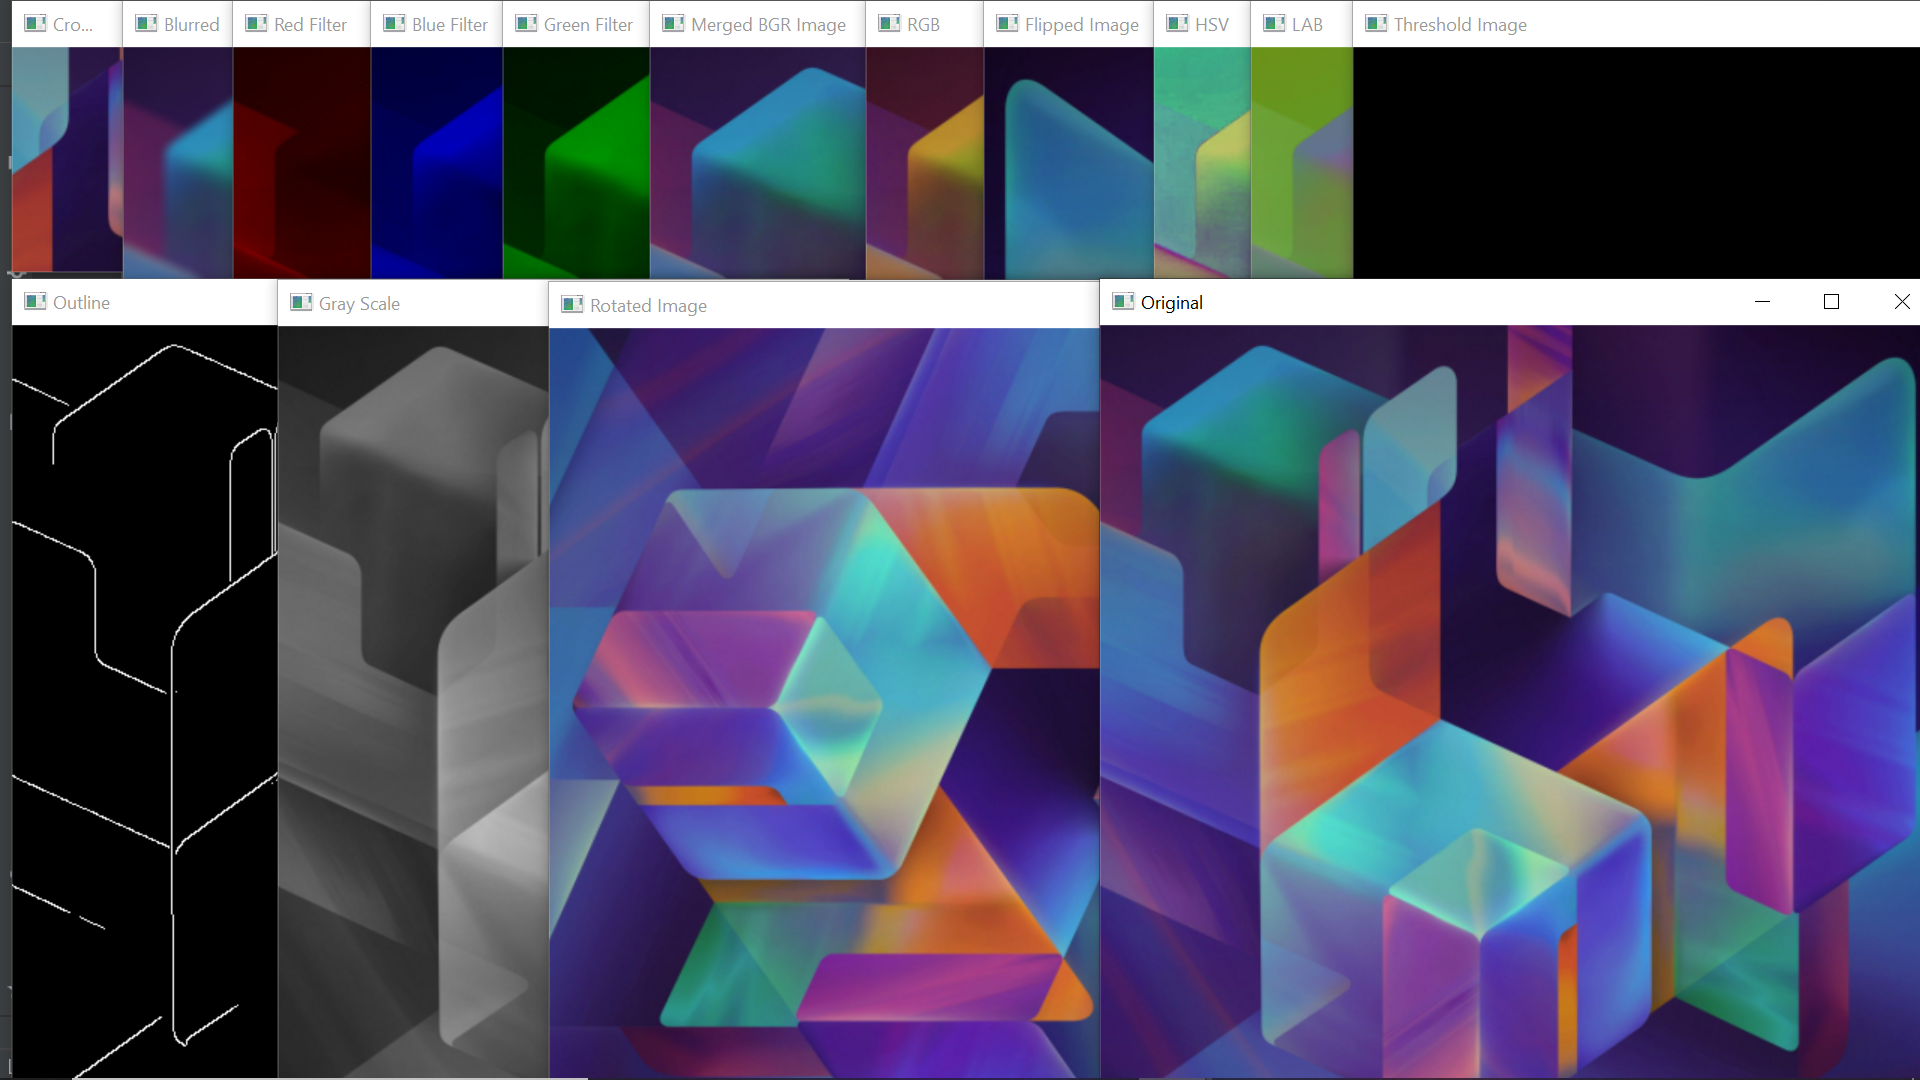Focus the Original window title text
1920x1080 pixels.
point(1171,303)
